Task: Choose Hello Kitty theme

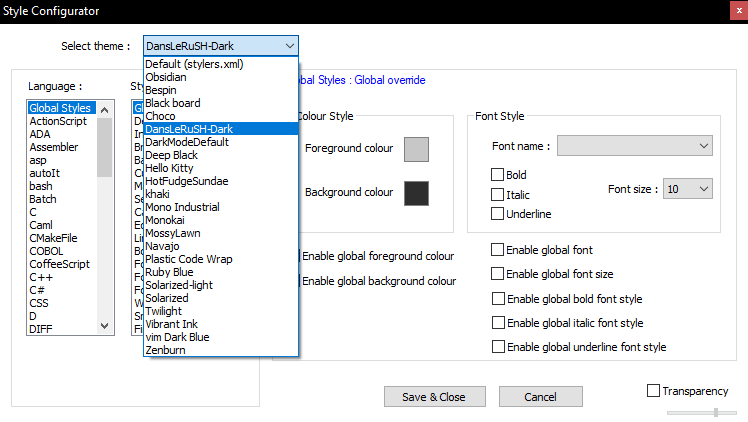Action: click(x=221, y=168)
